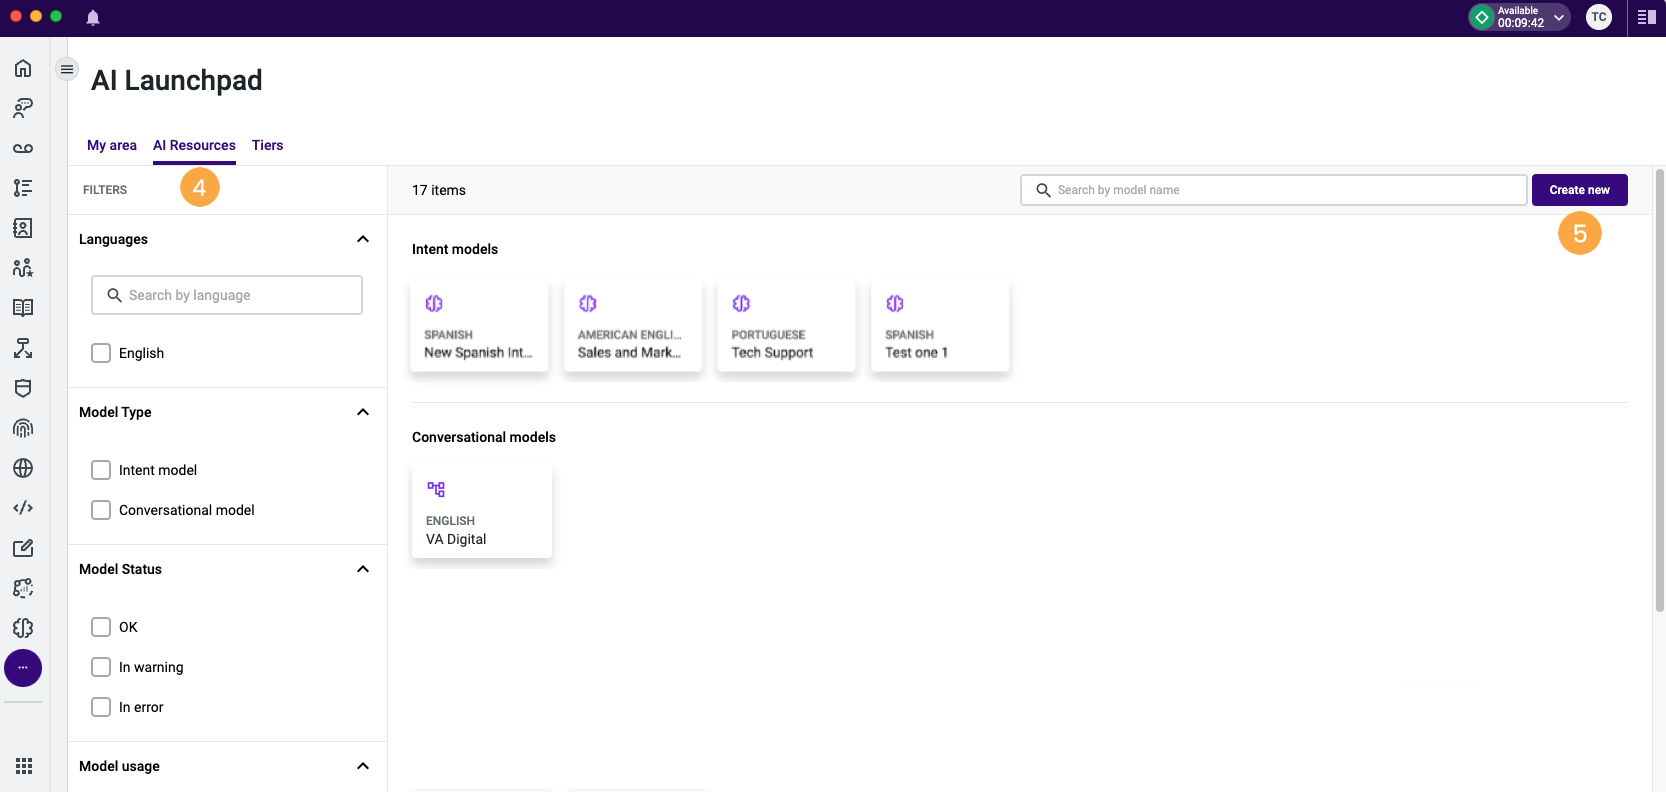Viewport: 1666px width, 792px height.
Task: Open the Available status dropdown arrow
Action: click(x=1558, y=17)
